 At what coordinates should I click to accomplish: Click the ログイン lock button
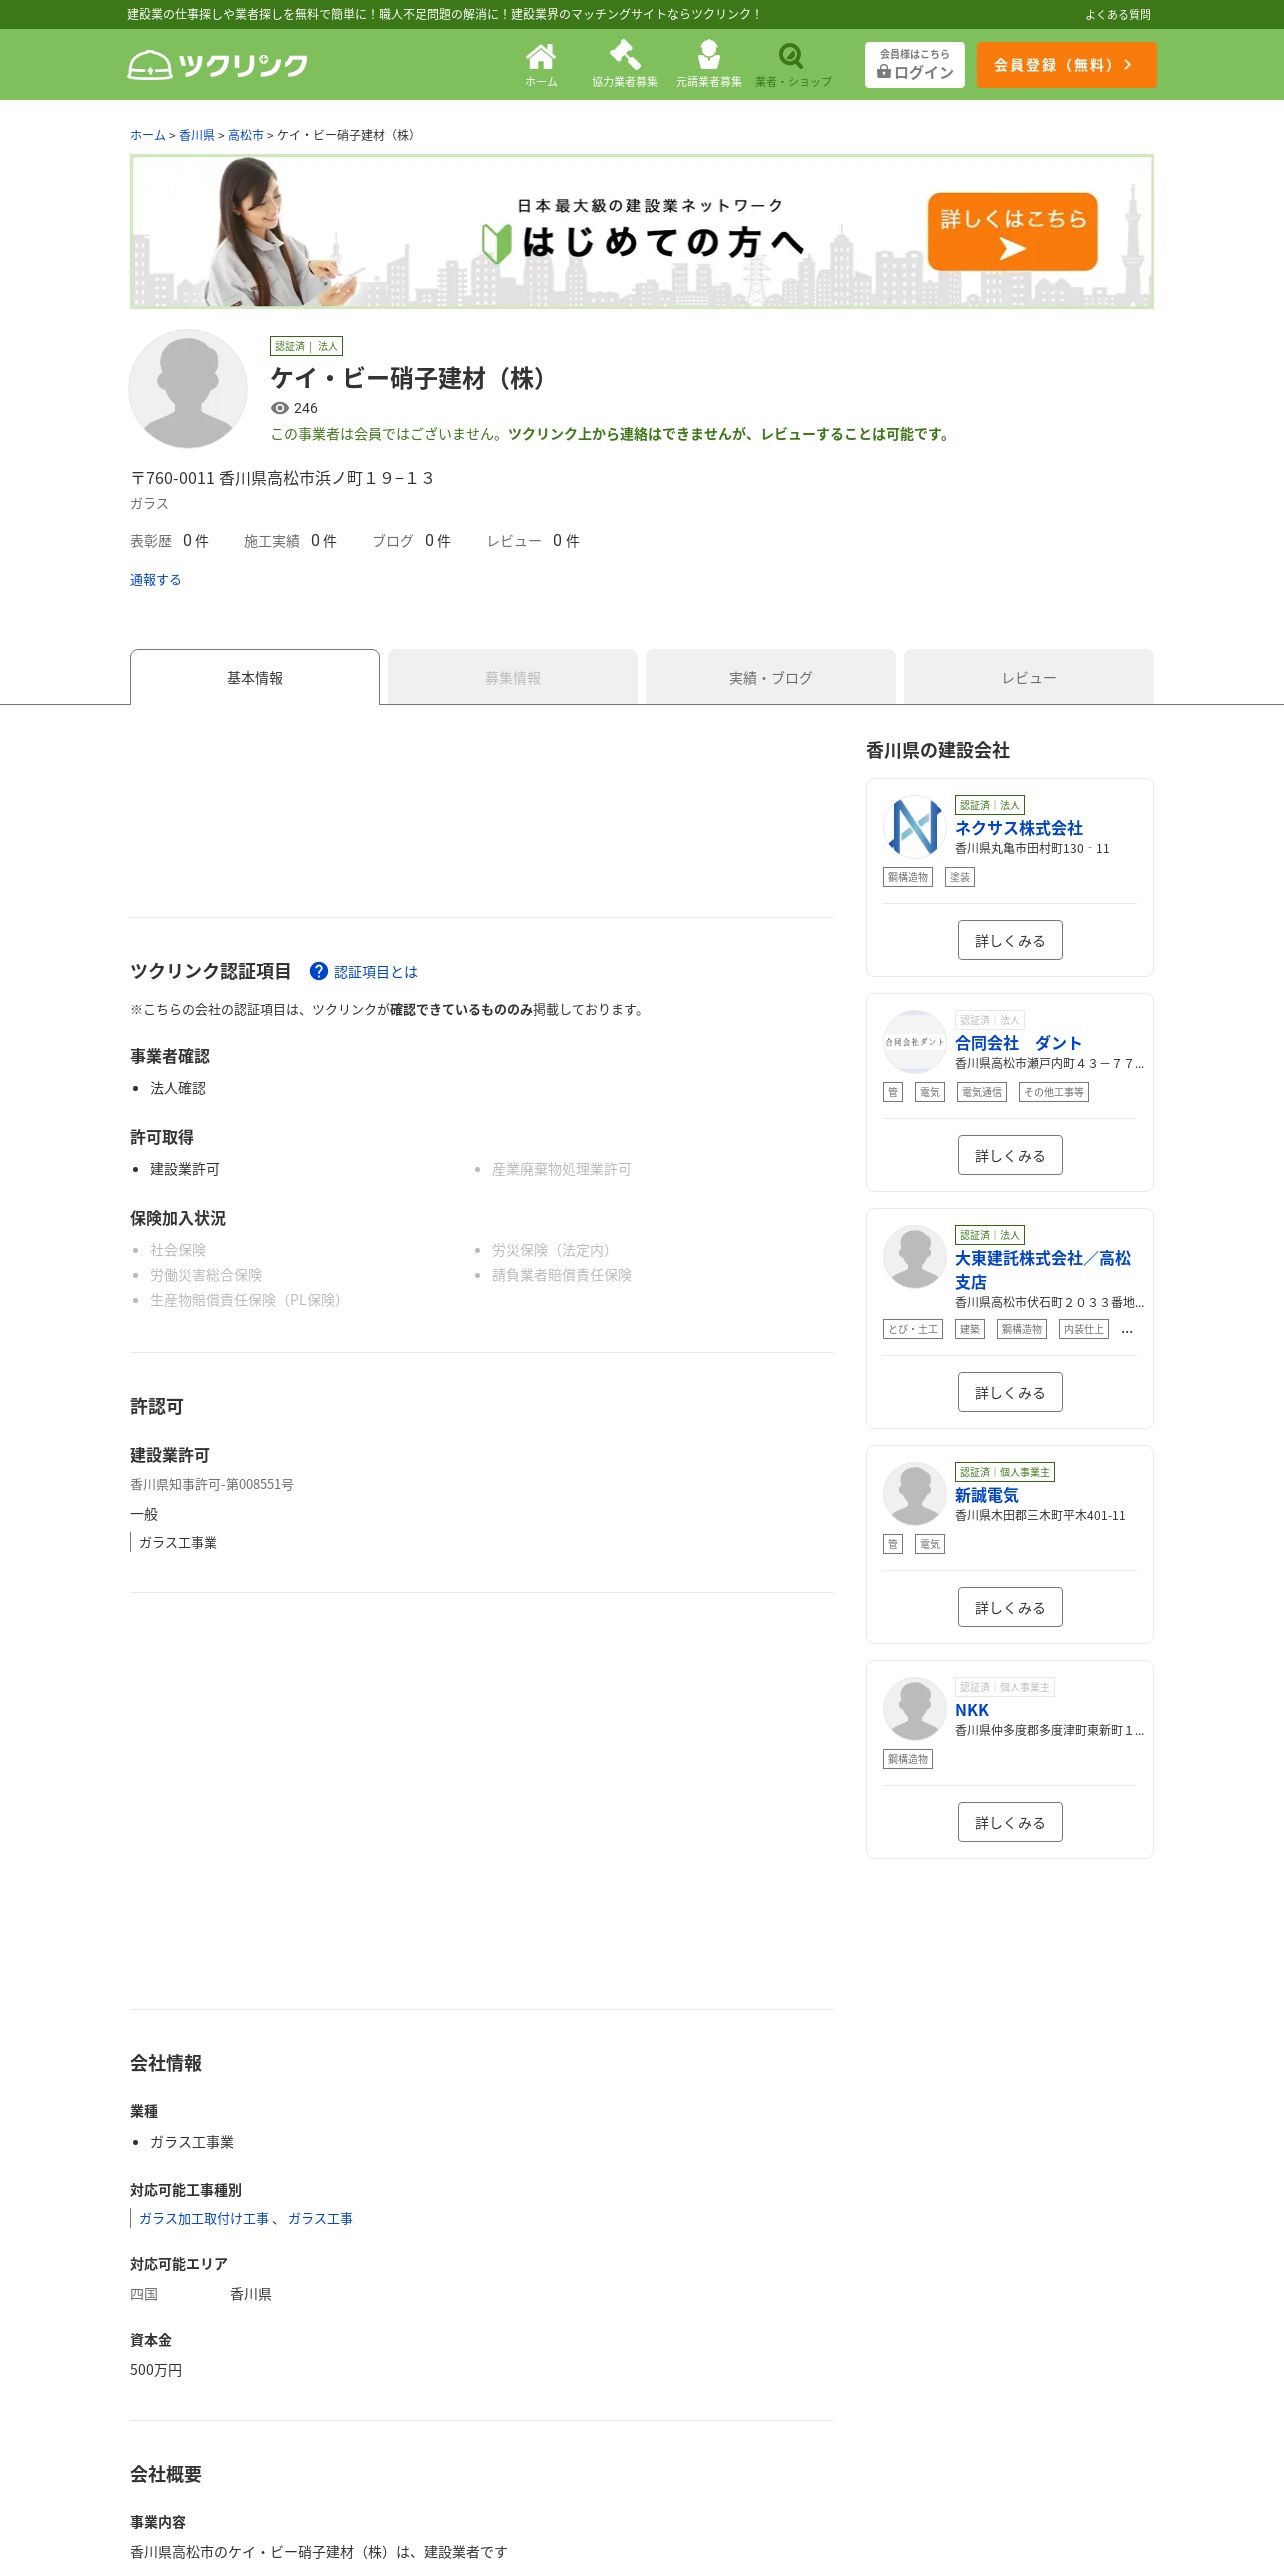tap(915, 65)
